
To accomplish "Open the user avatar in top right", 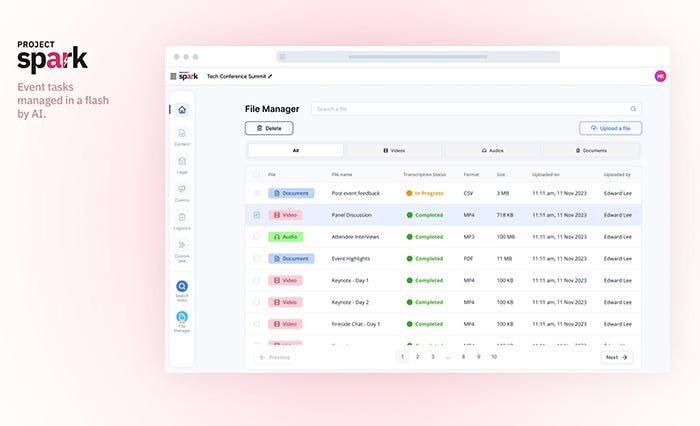I will [660, 76].
